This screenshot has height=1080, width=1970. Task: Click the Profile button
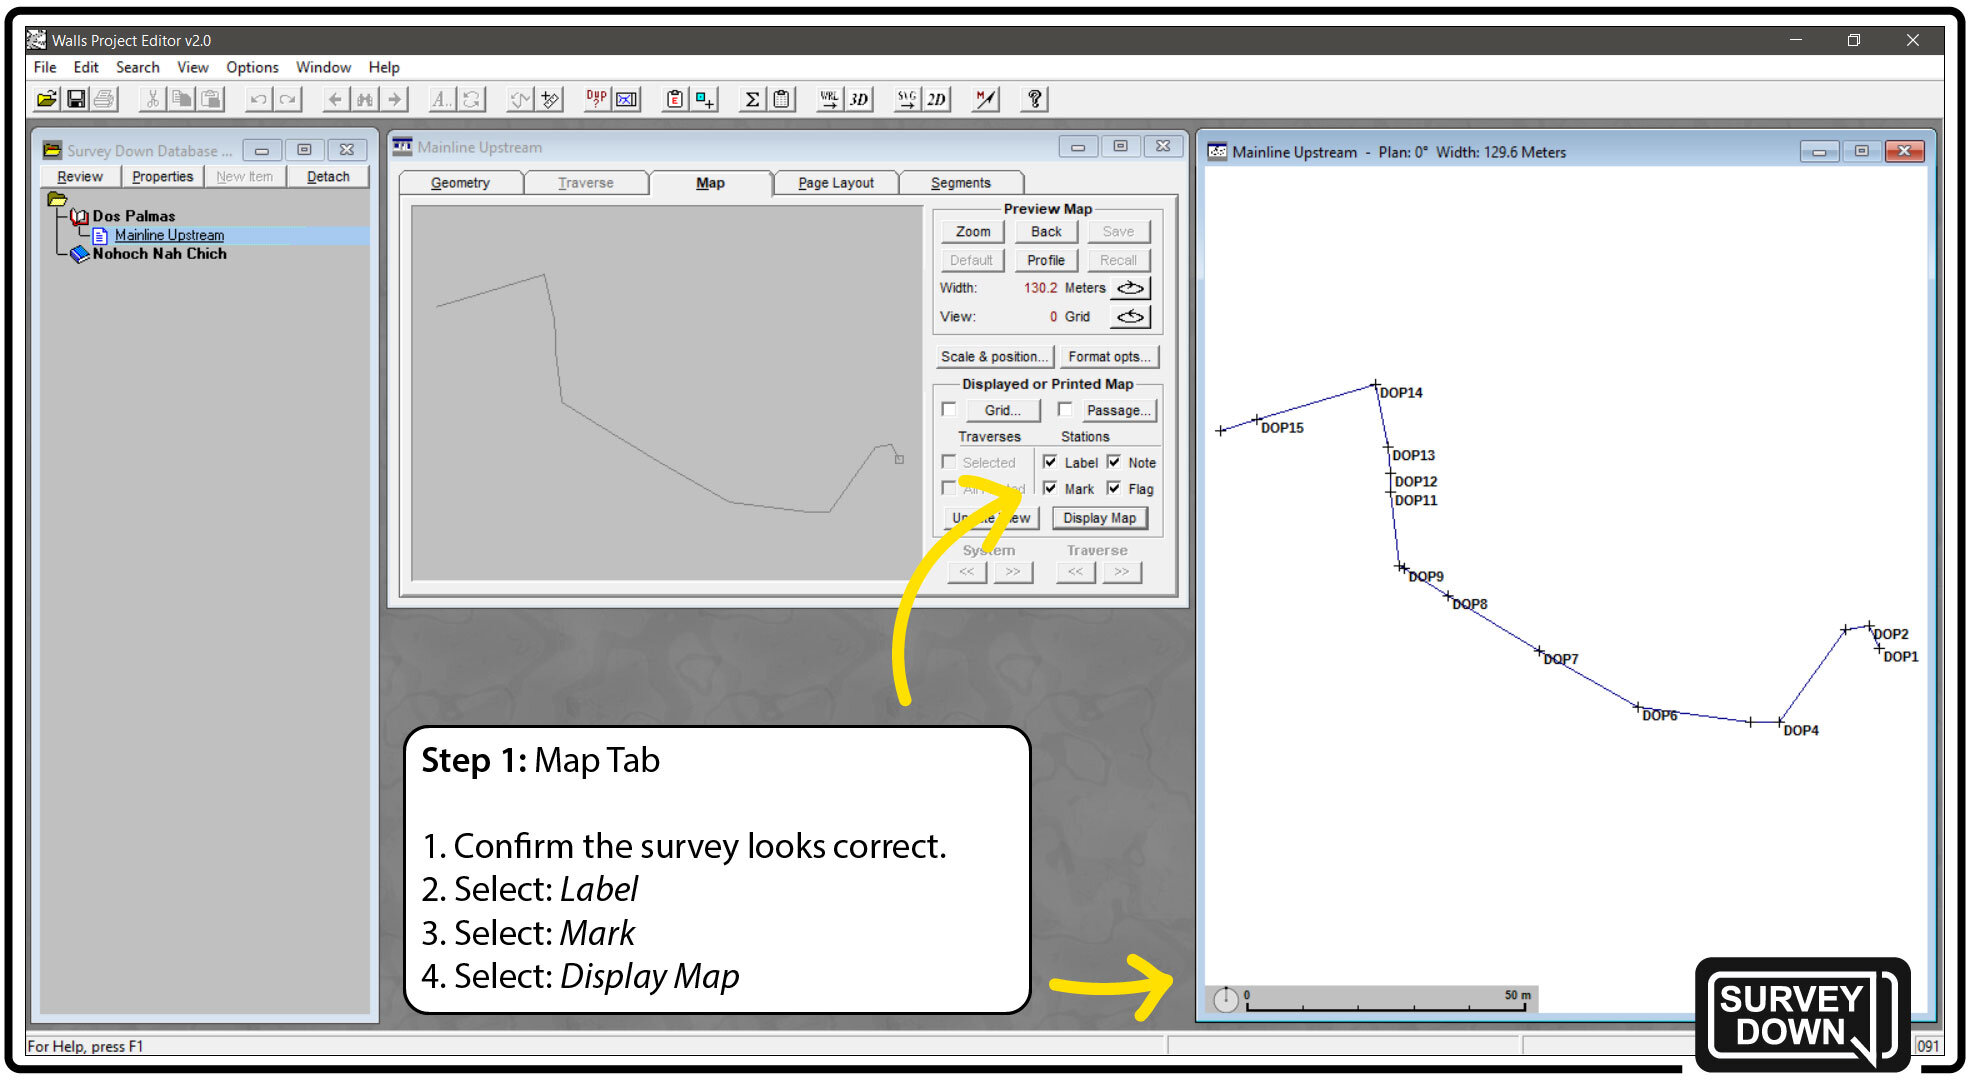(x=1046, y=260)
